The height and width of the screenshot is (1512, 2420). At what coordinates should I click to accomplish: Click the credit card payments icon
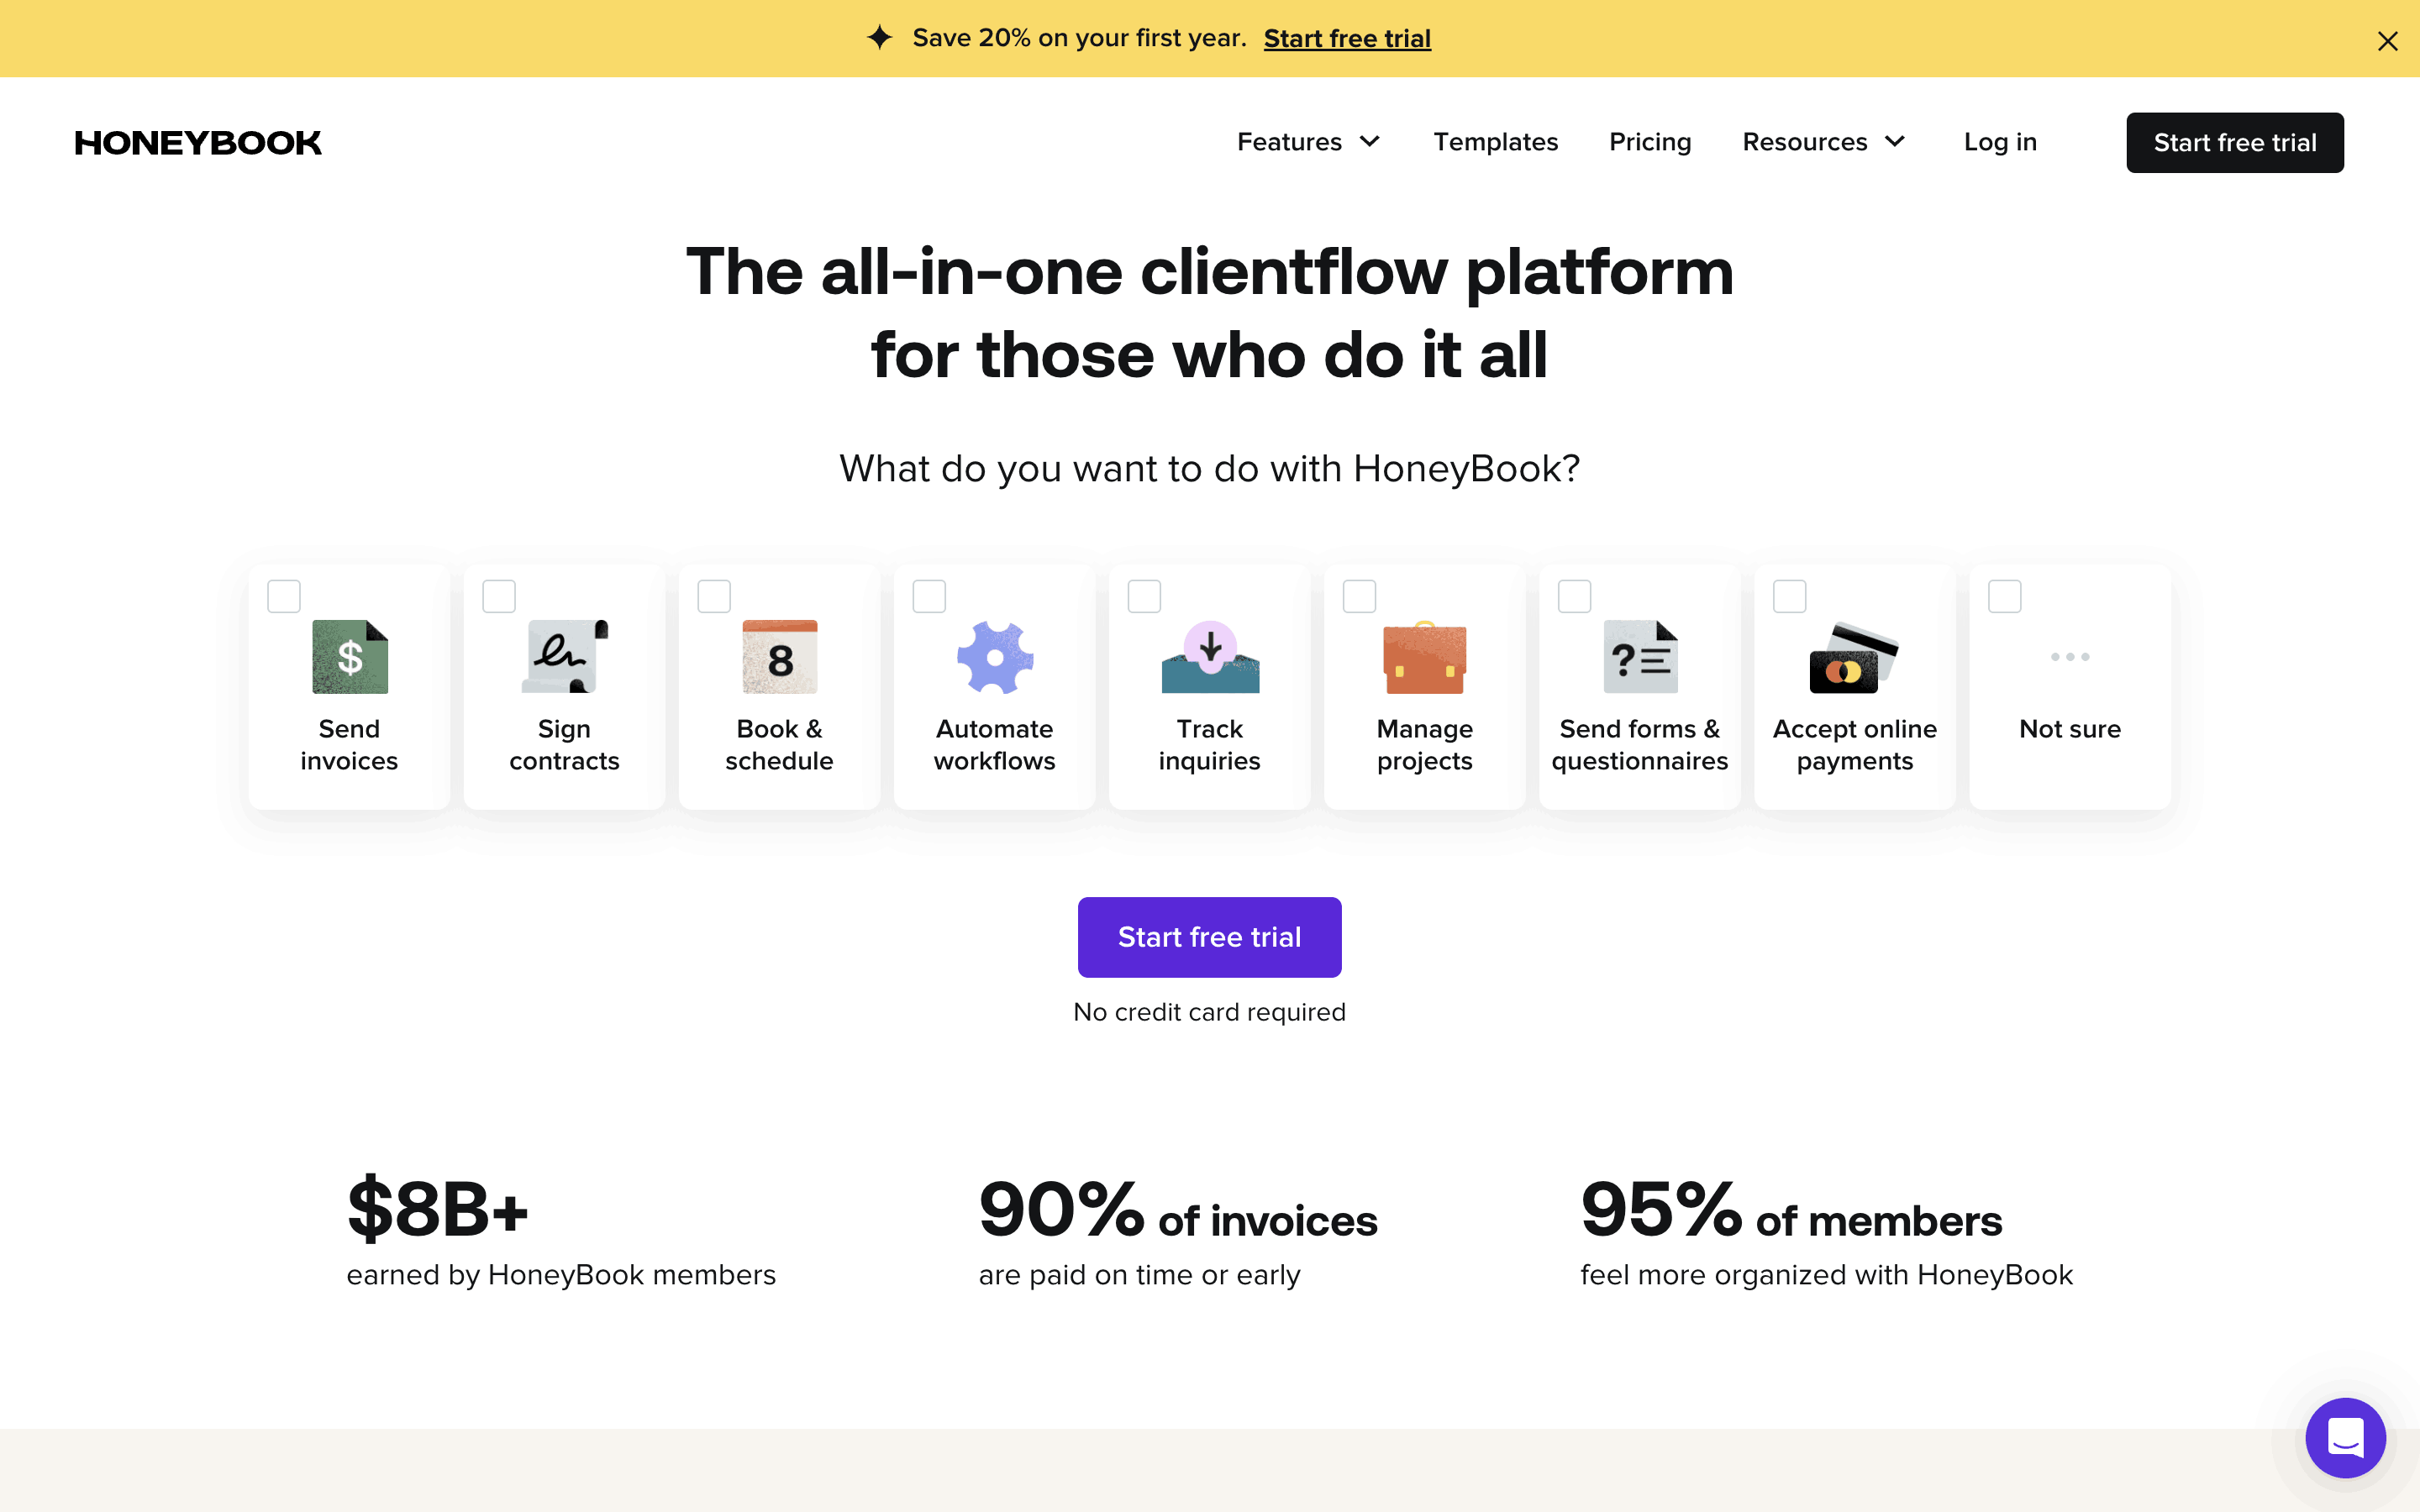tap(1854, 658)
